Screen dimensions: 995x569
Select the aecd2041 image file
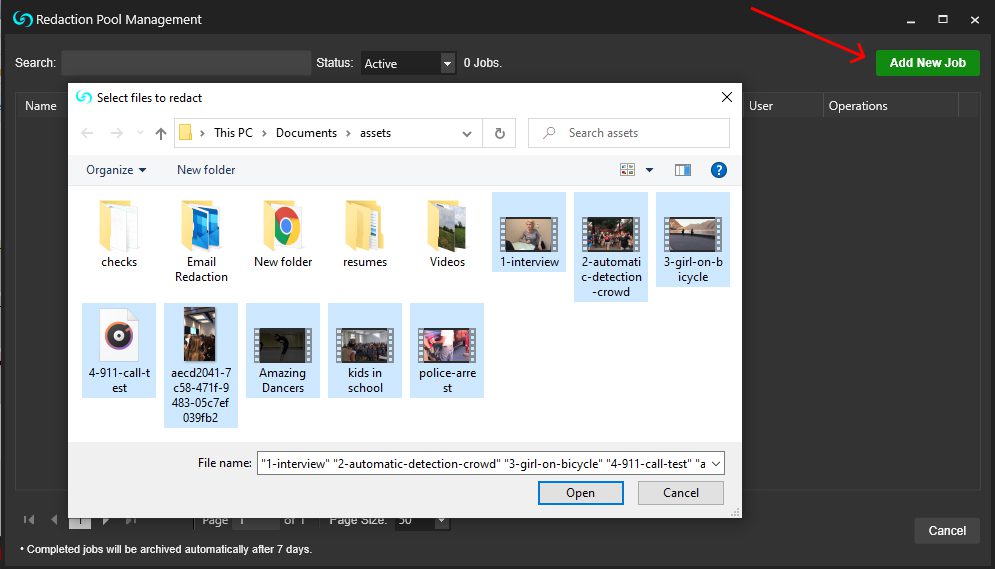(201, 365)
